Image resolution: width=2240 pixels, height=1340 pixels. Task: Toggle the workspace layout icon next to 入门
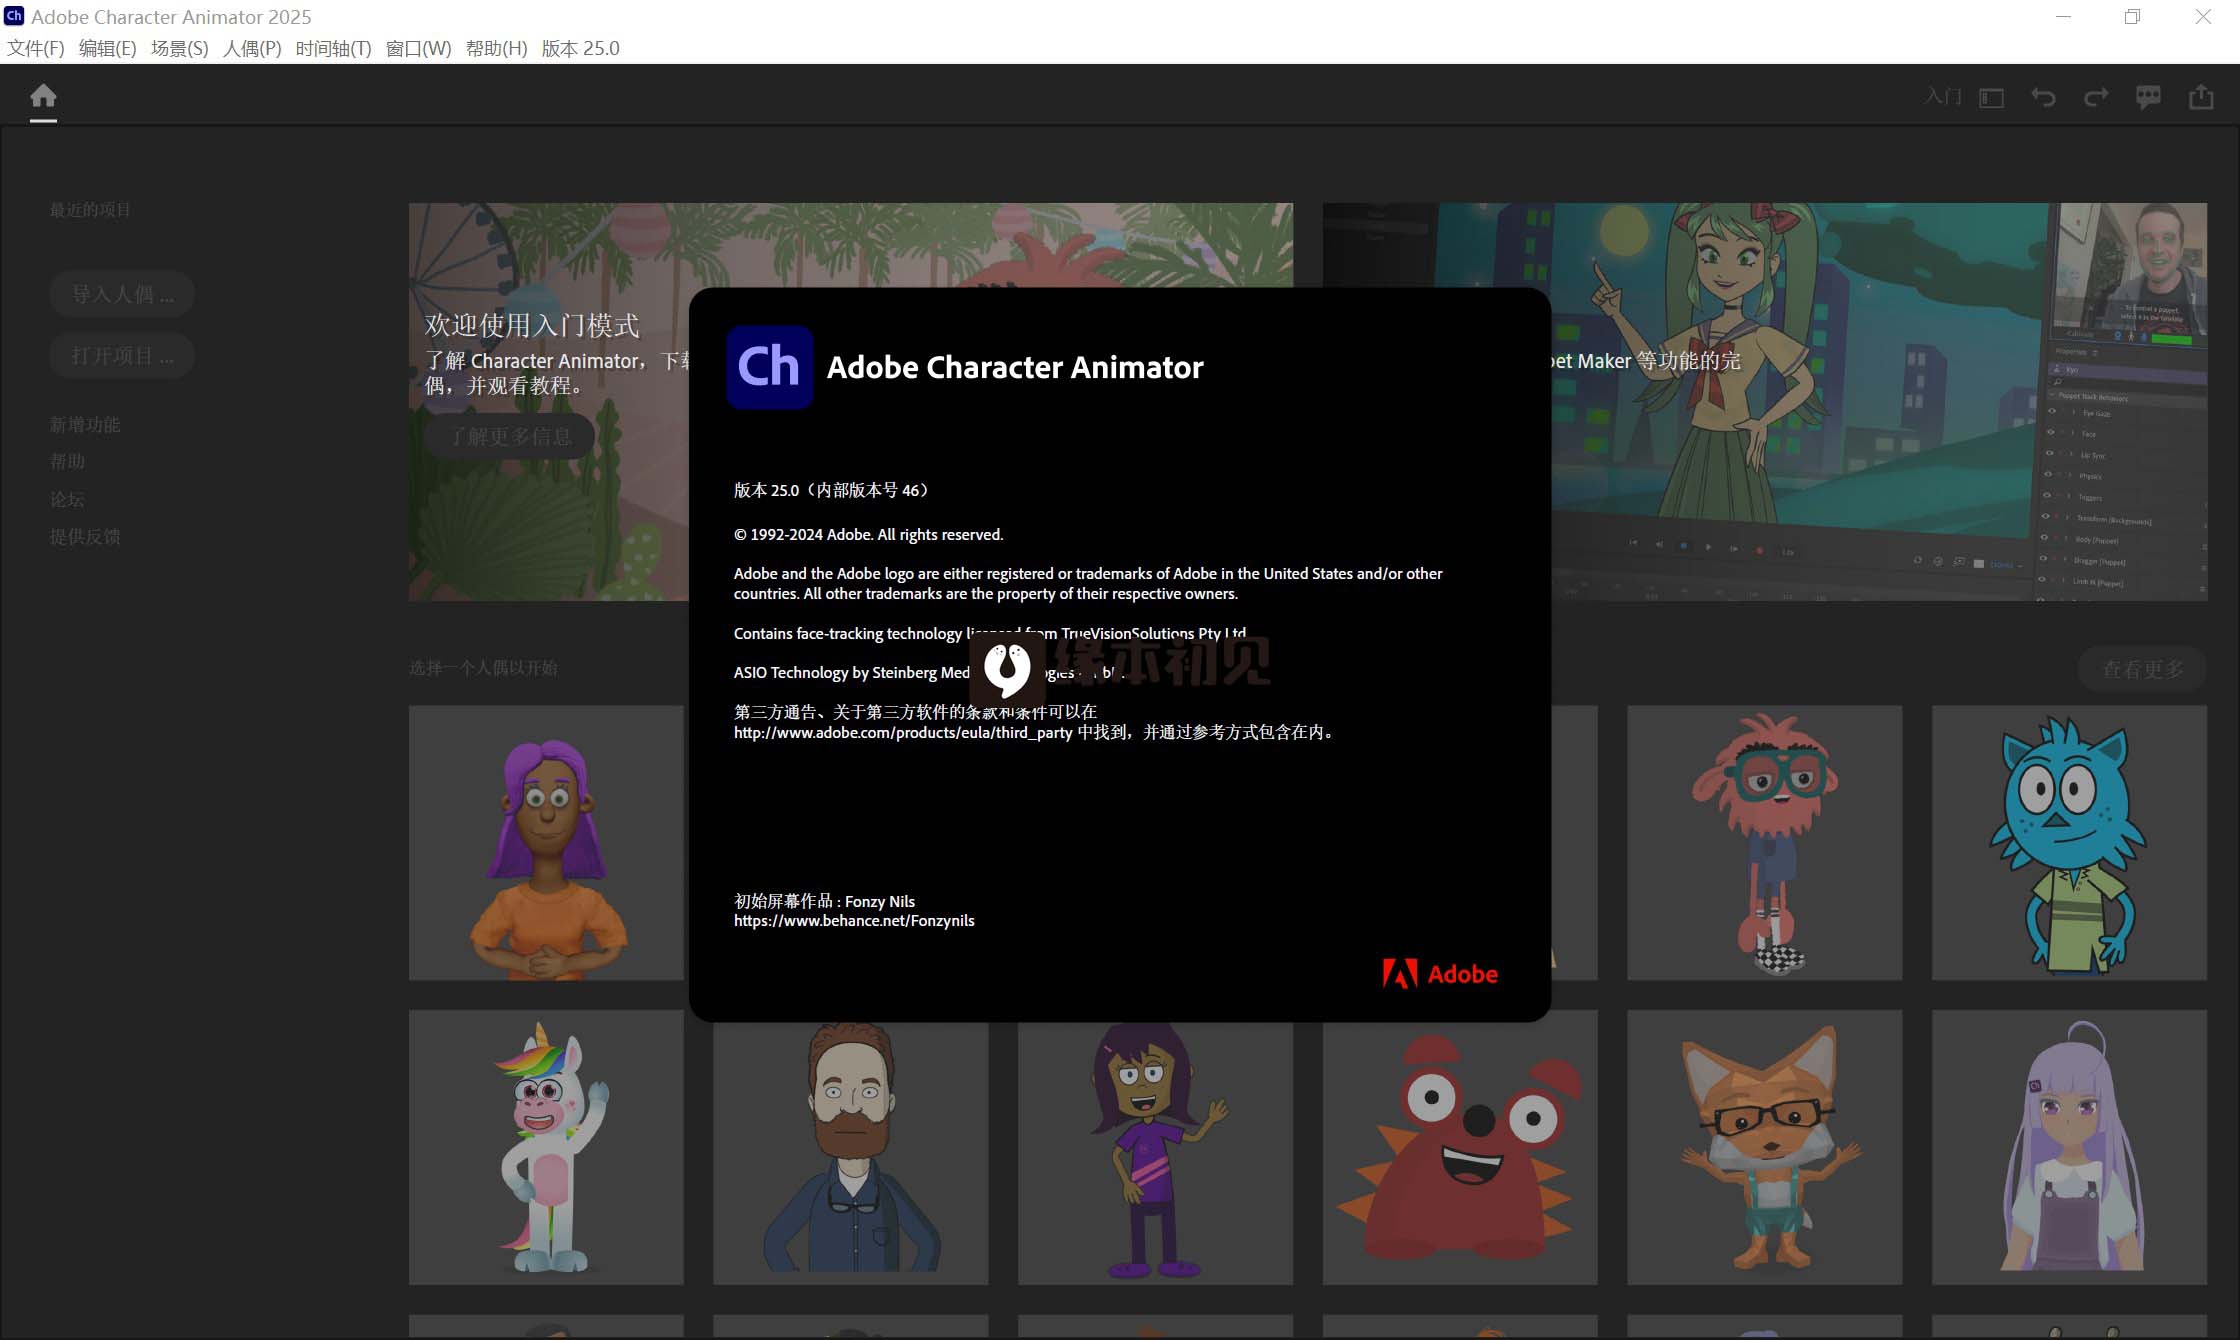click(x=1991, y=97)
